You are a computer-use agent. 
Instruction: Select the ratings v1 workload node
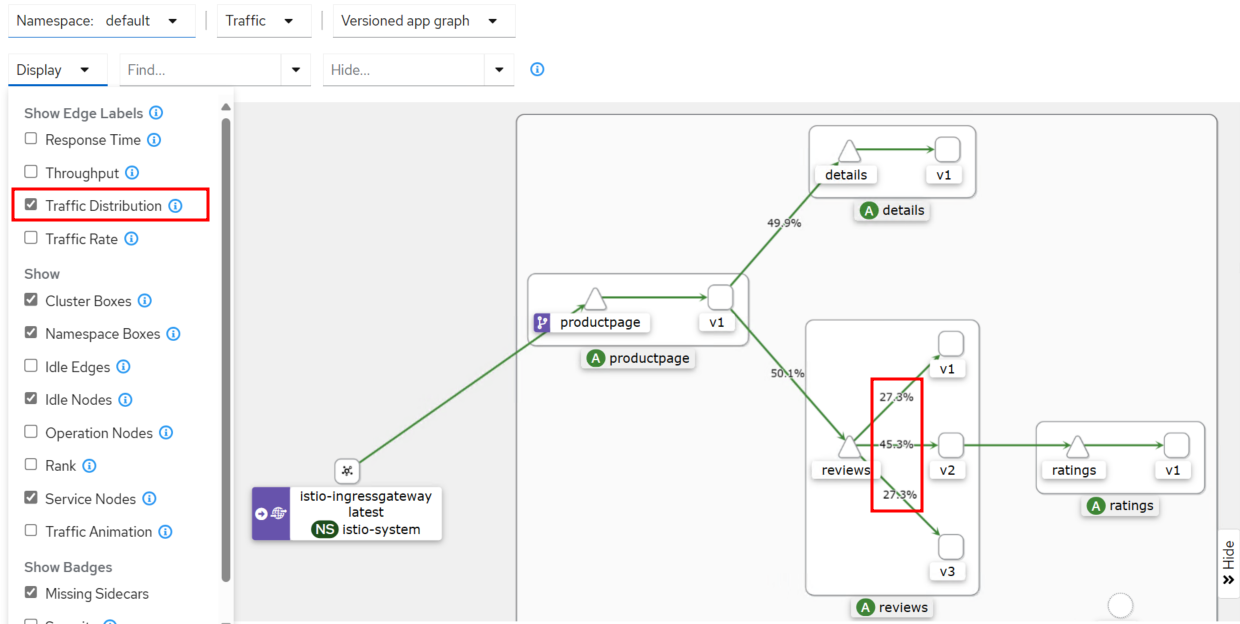click(x=1176, y=445)
